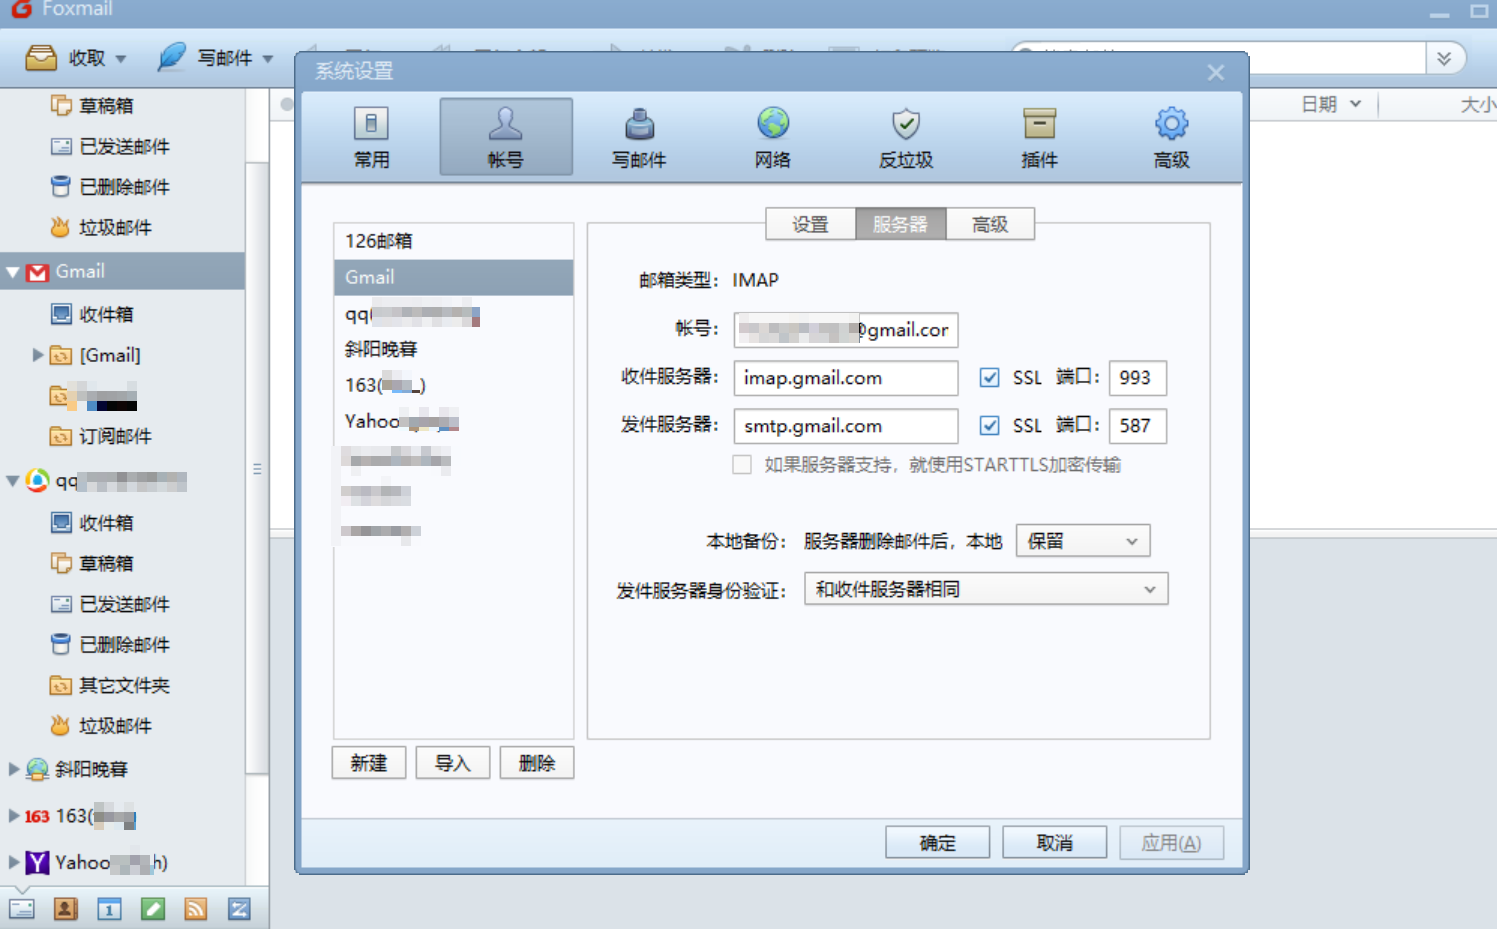Viewport: 1497px width, 929px height.
Task: Click the qq account icon in the sidebar
Action: pos(37,481)
